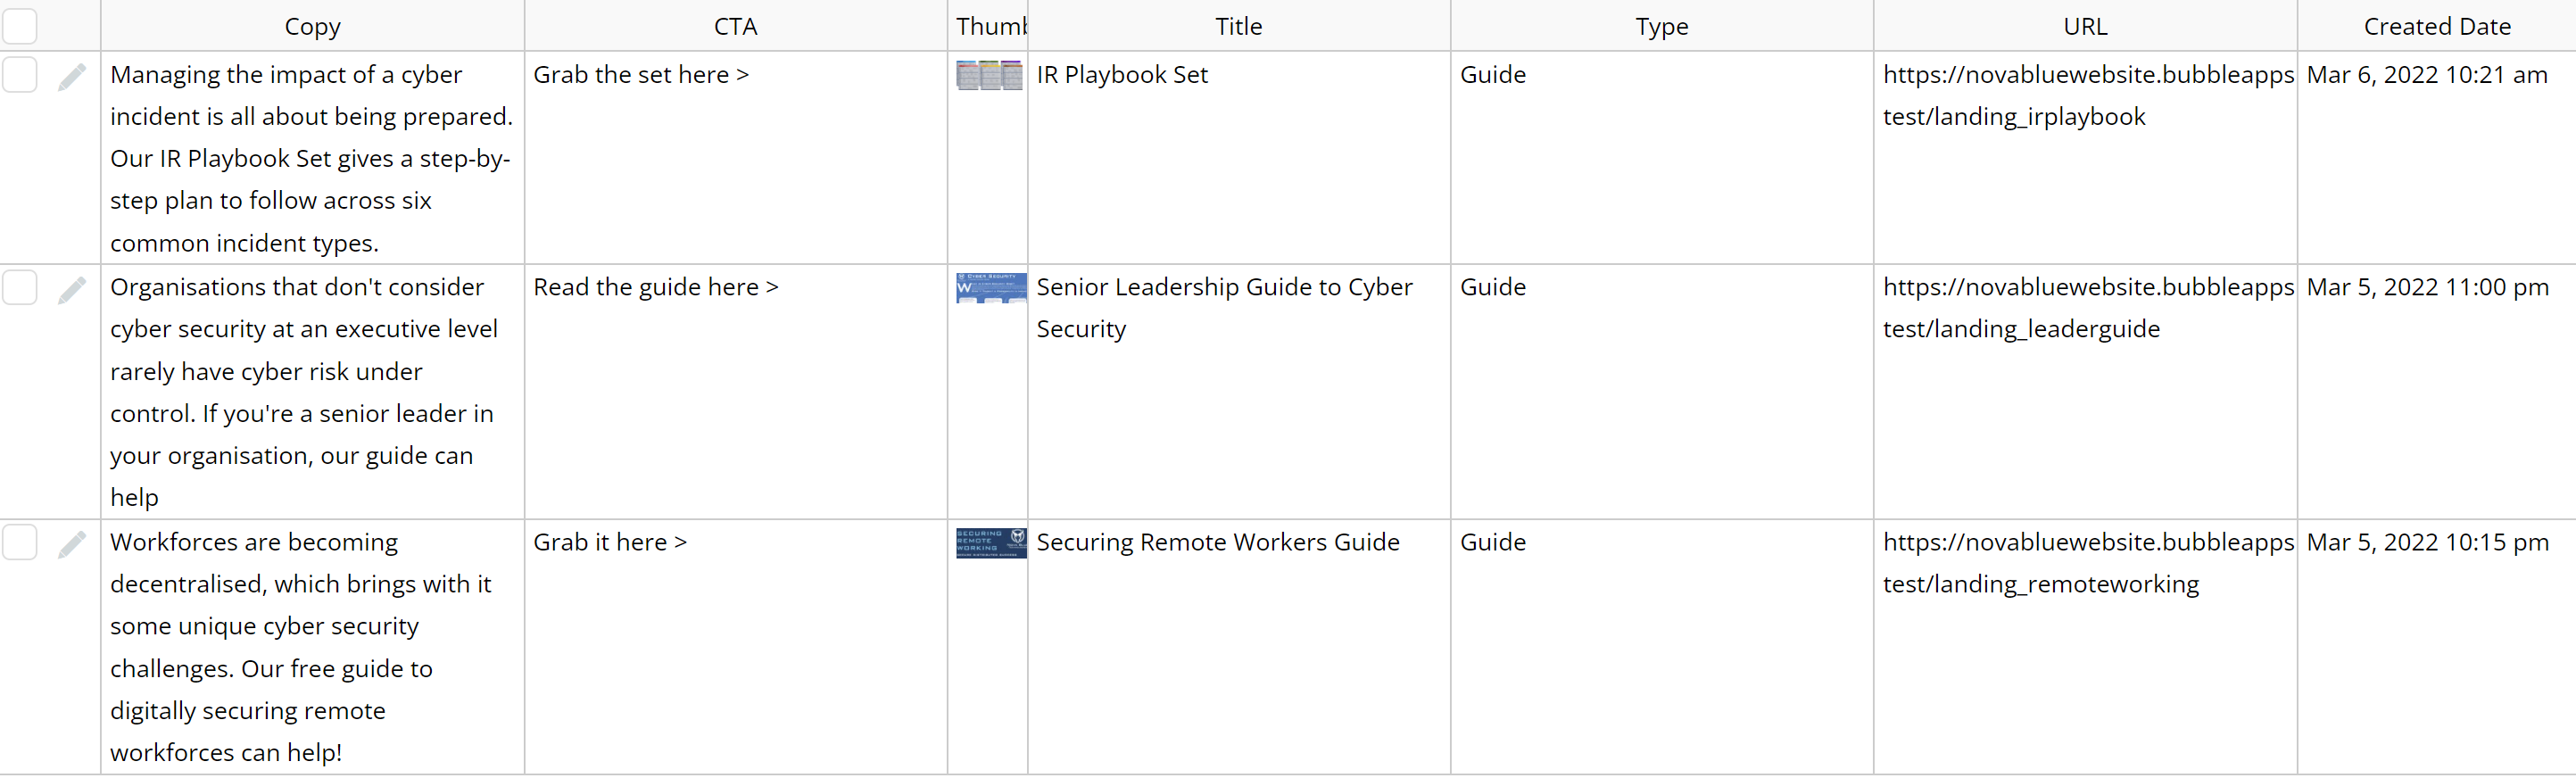Open the Securing Remote Working thumbnail

coord(990,543)
